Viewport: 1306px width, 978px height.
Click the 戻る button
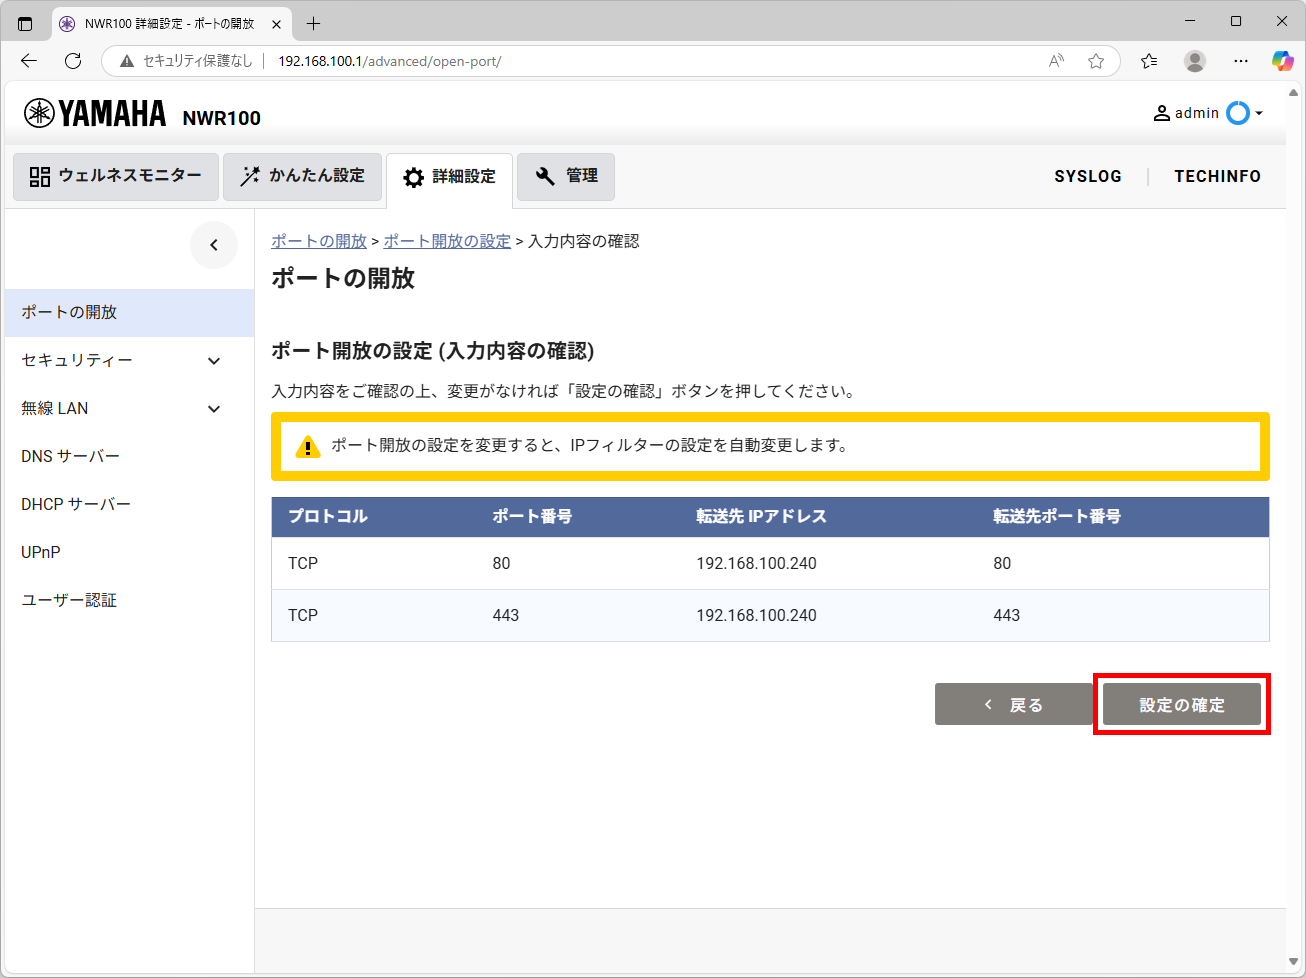(x=1014, y=705)
